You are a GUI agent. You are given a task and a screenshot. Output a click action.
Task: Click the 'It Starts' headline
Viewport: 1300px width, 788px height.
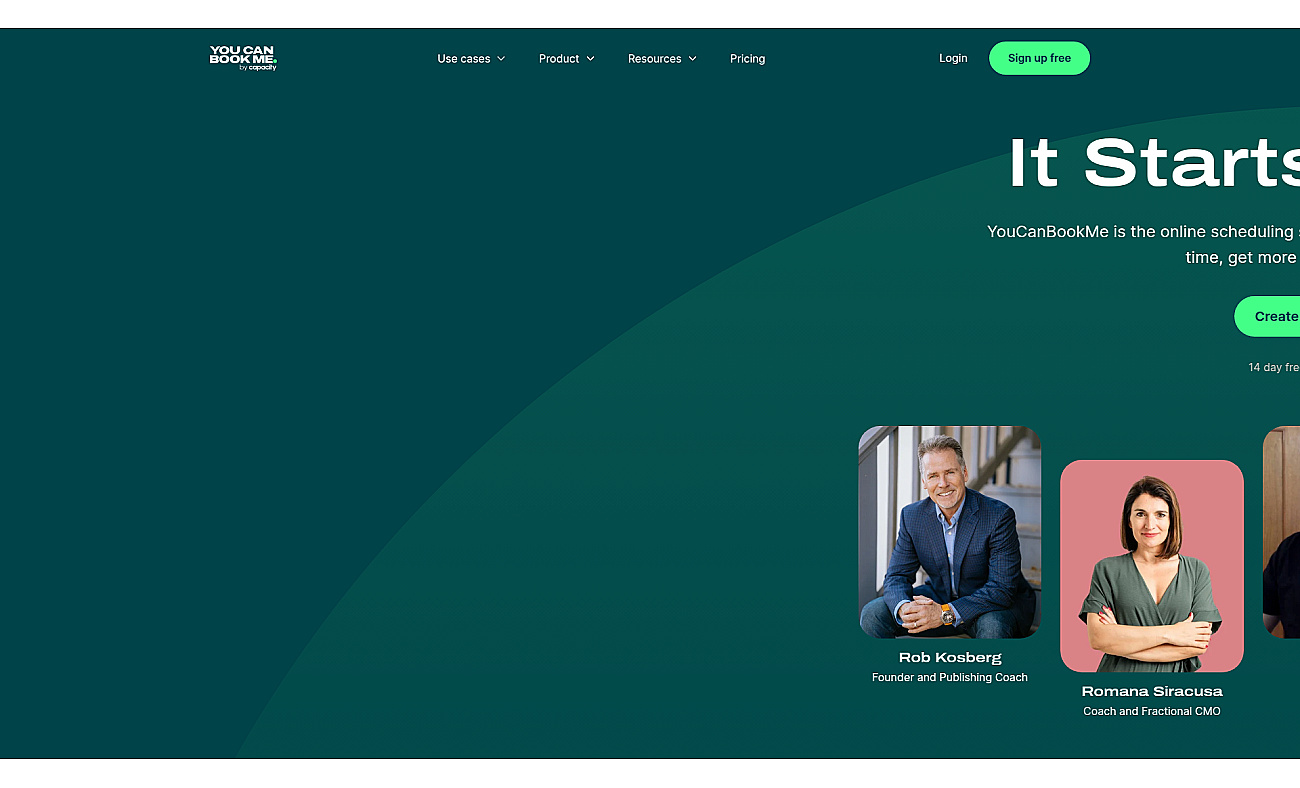click(x=1154, y=163)
